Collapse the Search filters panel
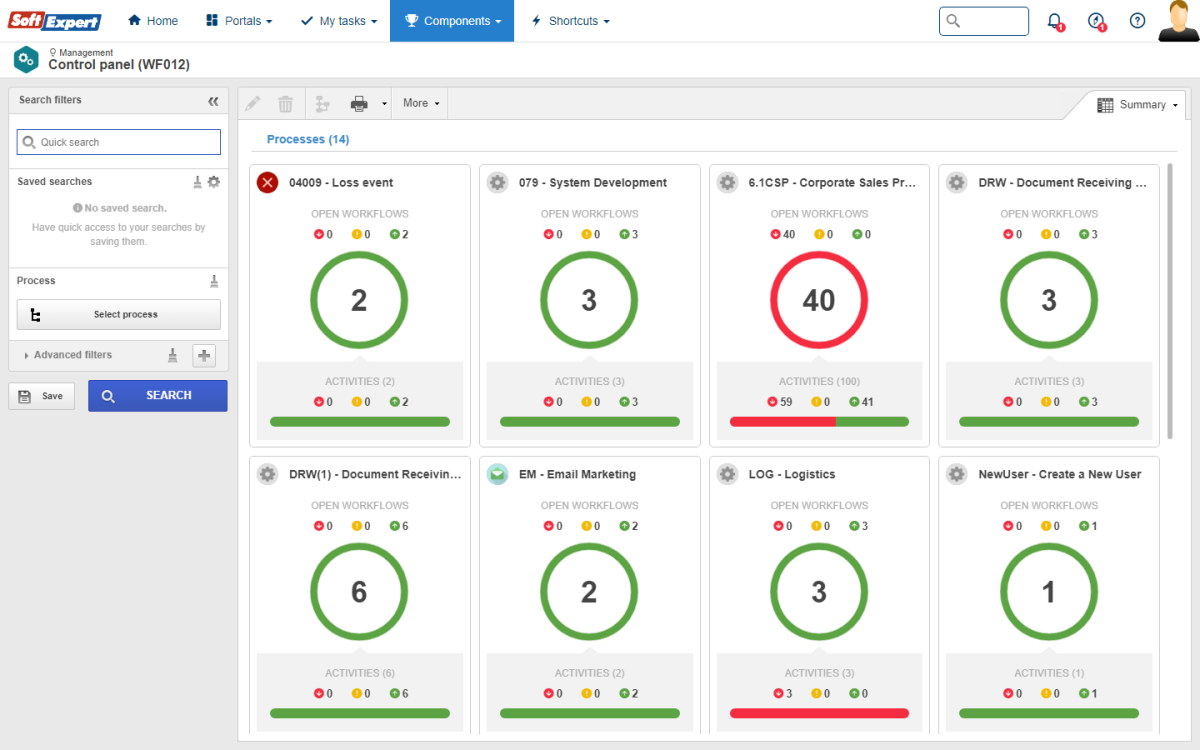The width and height of the screenshot is (1200, 750). pyautogui.click(x=213, y=100)
